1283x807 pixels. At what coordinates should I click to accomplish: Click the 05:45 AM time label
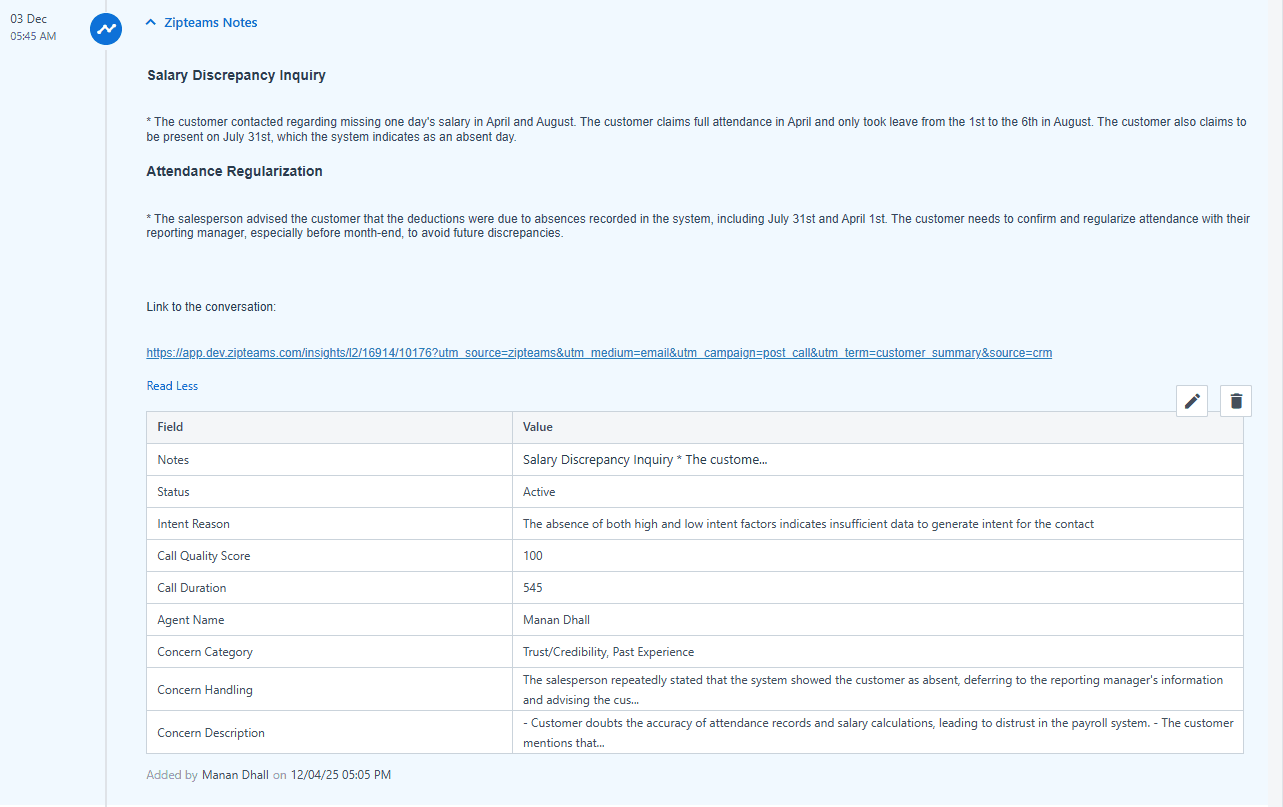tap(33, 36)
